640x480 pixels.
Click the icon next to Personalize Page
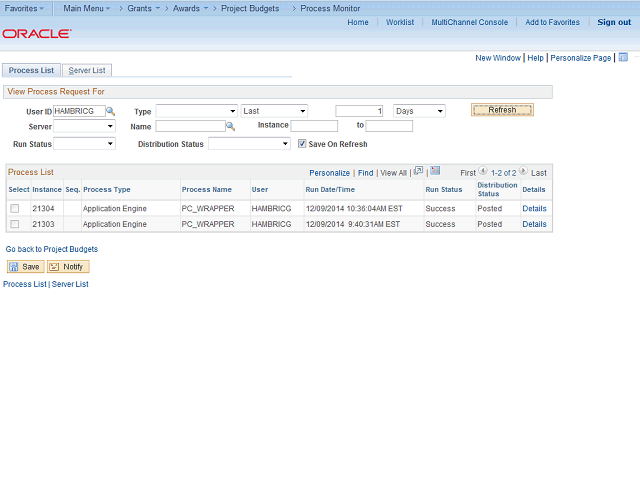point(623,58)
